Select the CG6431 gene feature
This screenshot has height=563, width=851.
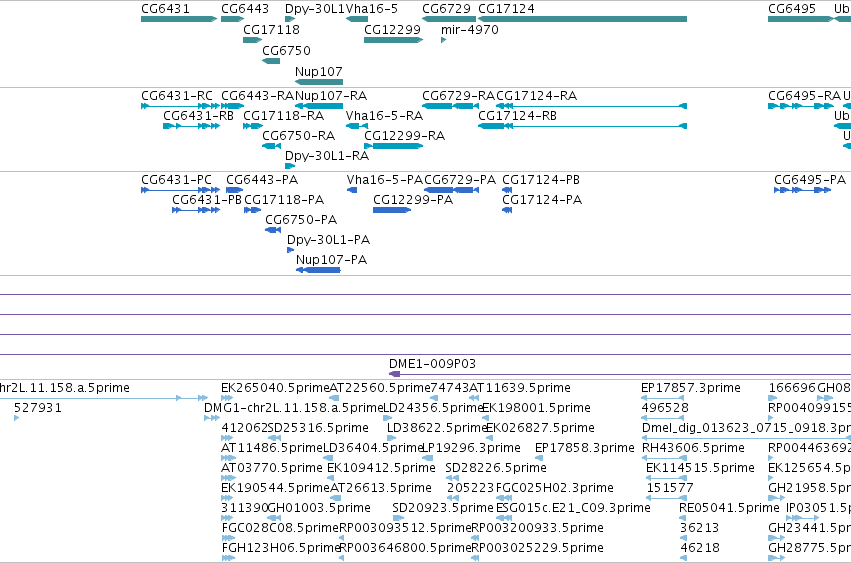179,19
